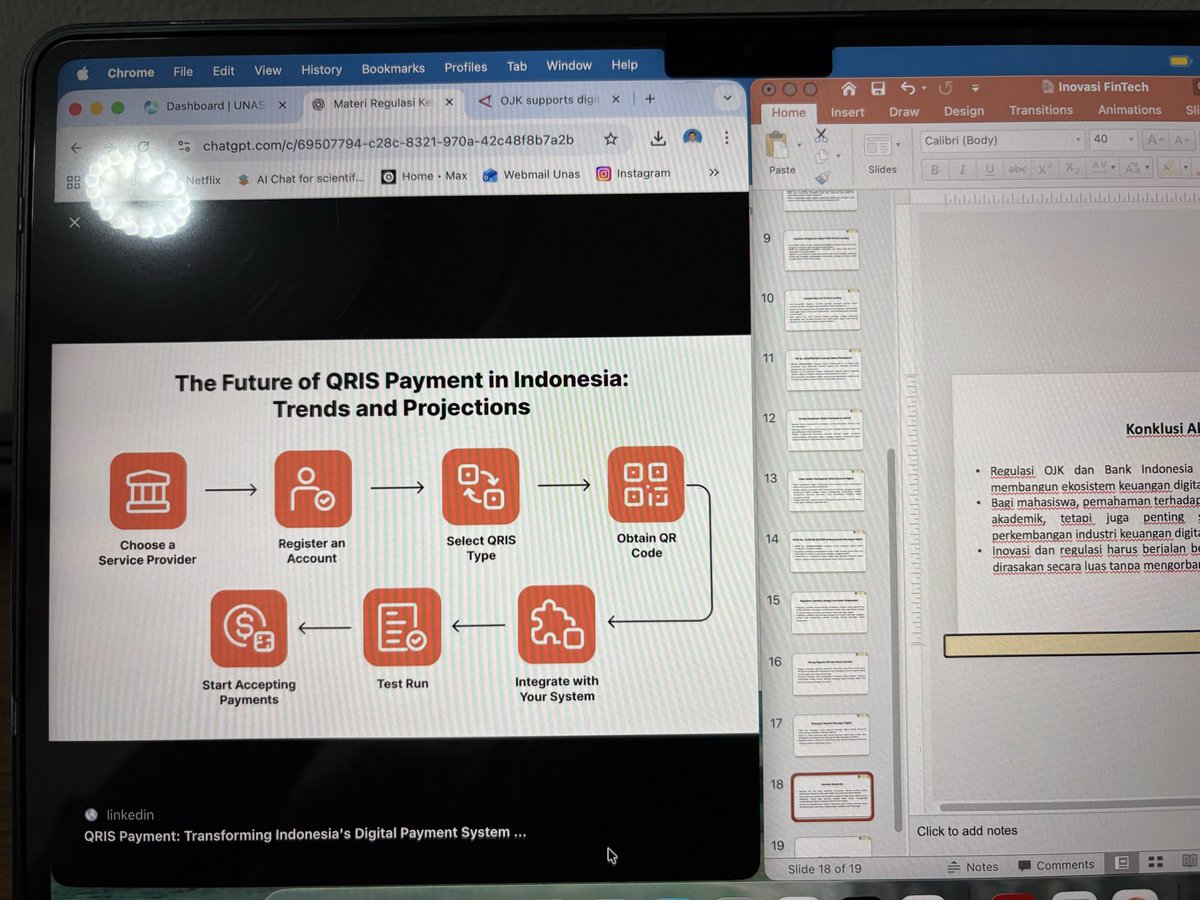Close the Materi Regulasi Ke tab
Viewport: 1200px width, 900px height.
450,102
